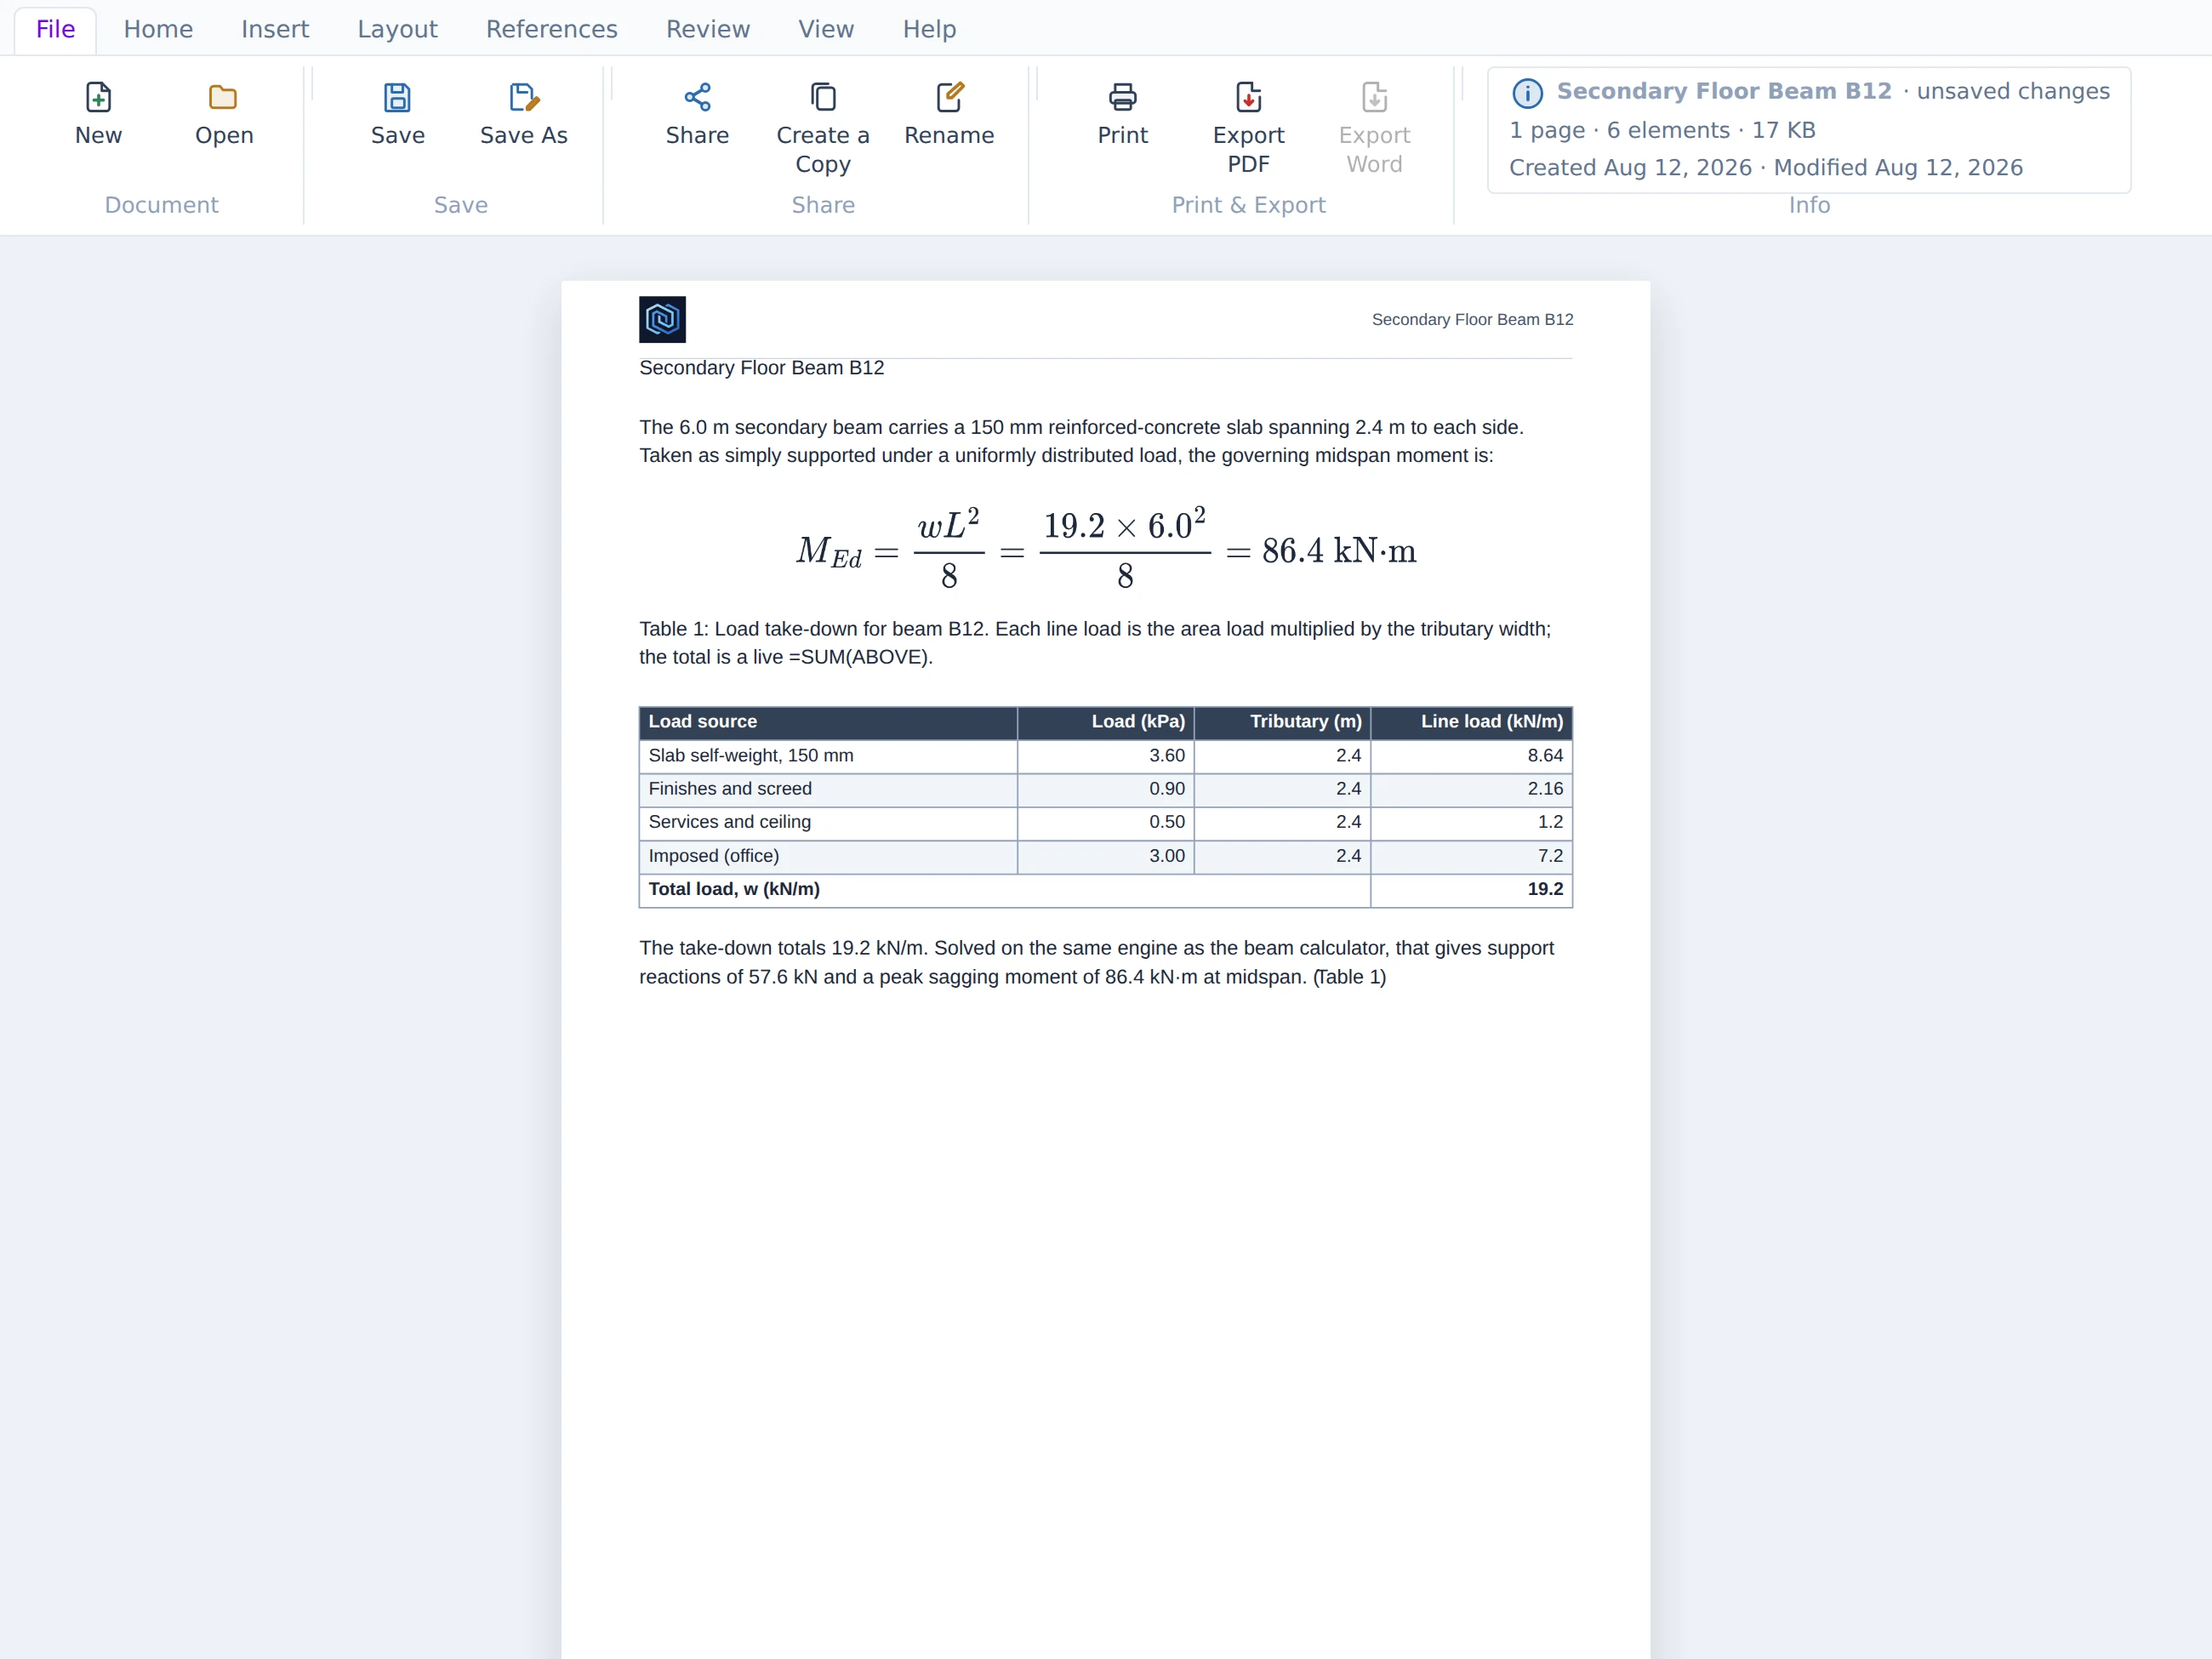The image size is (2212, 1659).
Task: Click the Table 1 caption text
Action: (x=1095, y=643)
